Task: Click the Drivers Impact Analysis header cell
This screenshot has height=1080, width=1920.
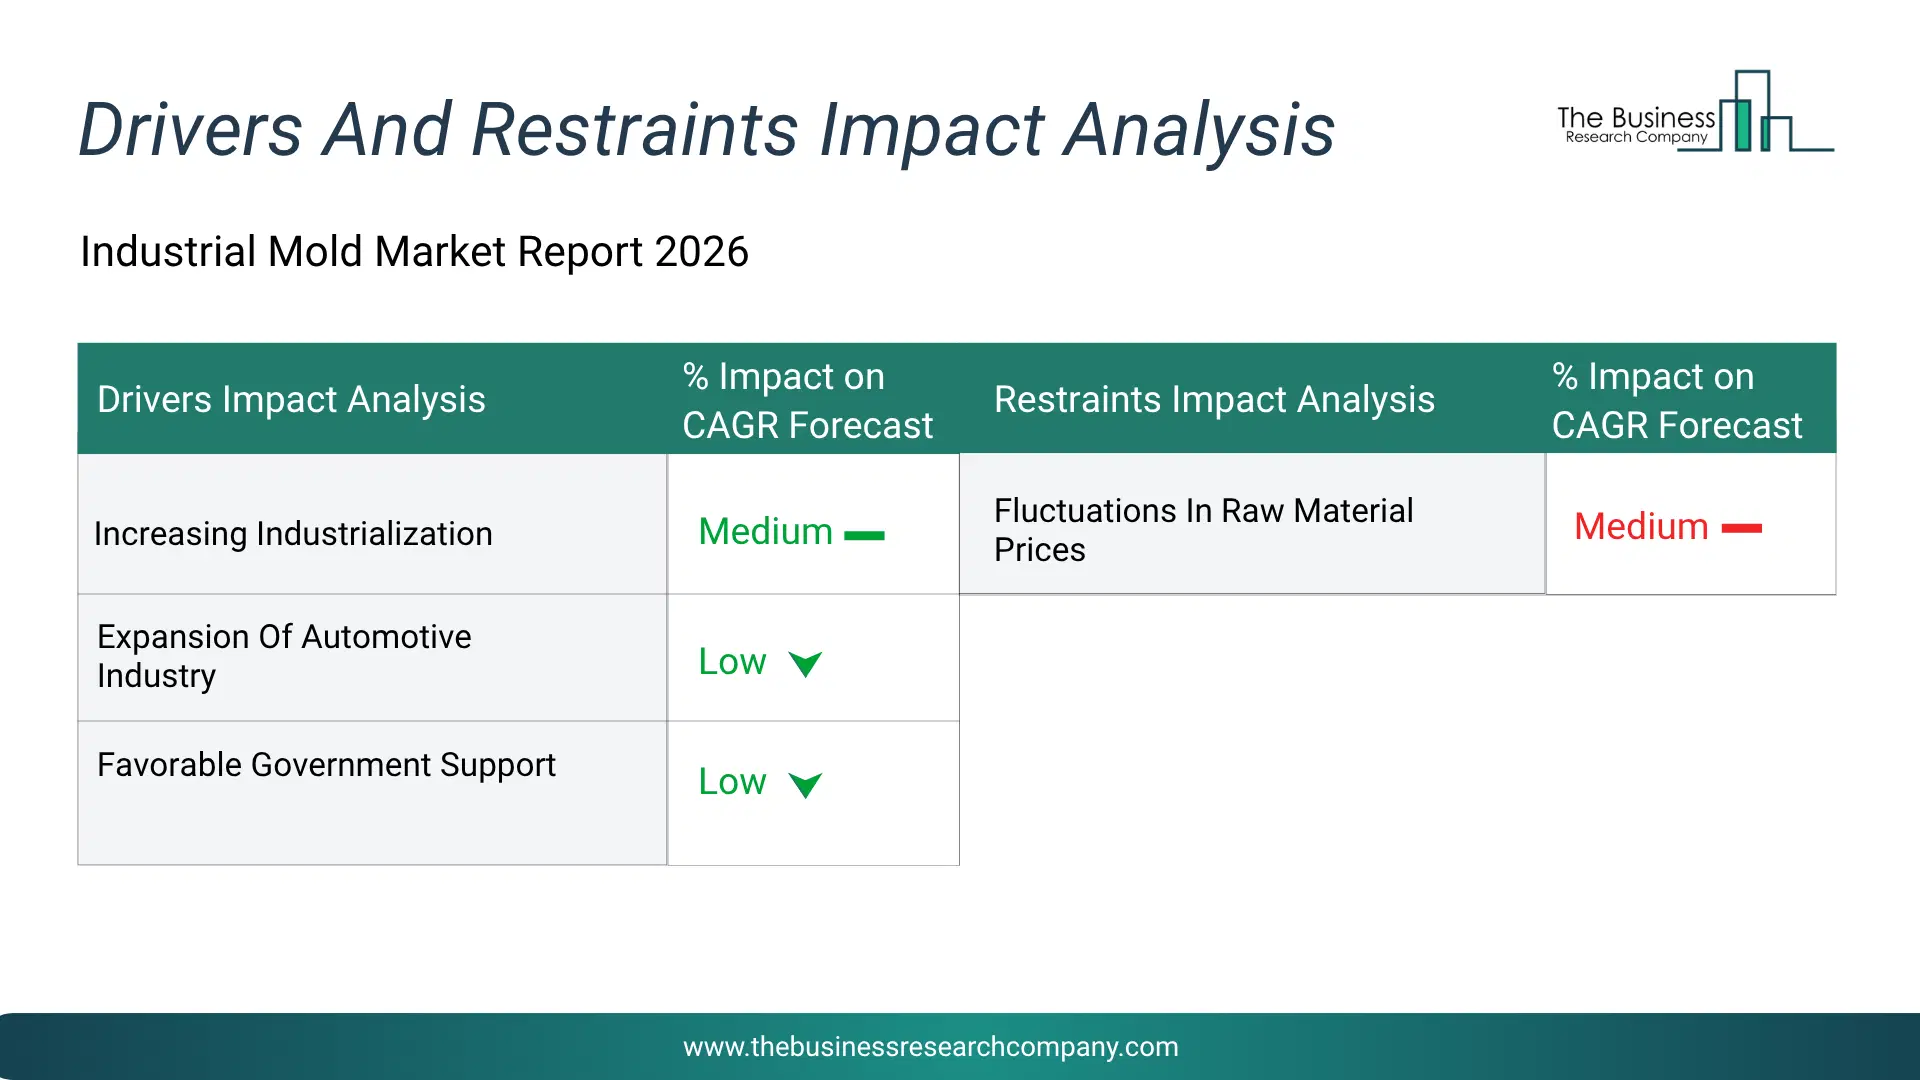Action: point(372,399)
